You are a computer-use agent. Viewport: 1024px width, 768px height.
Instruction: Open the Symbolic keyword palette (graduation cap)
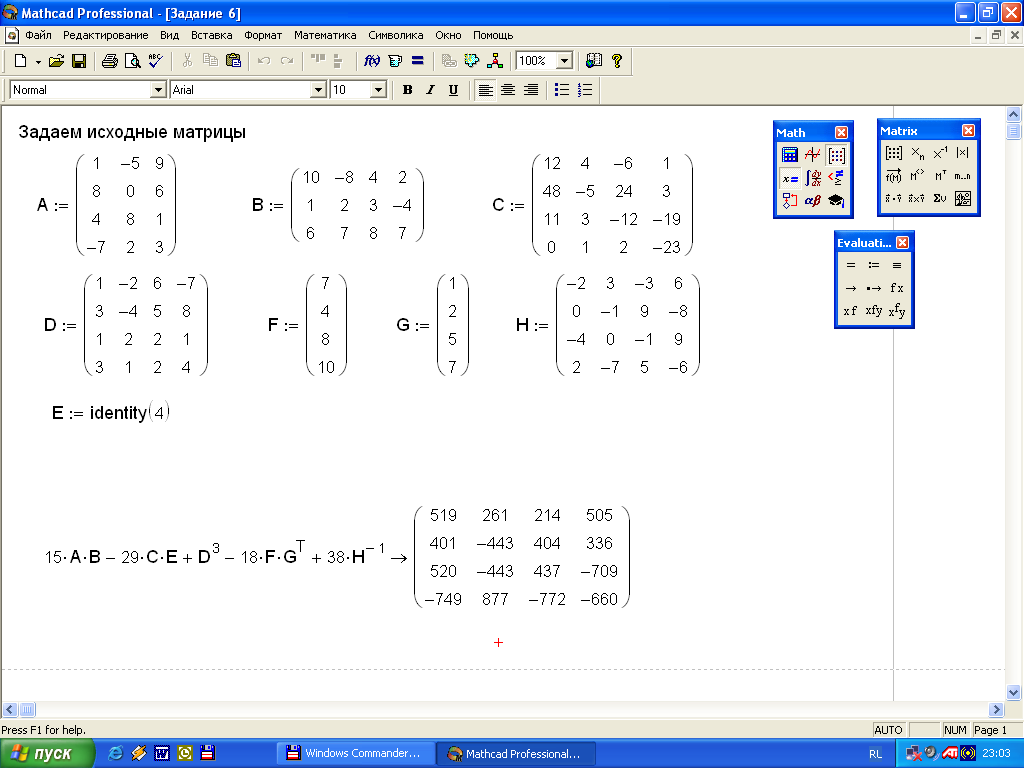point(836,200)
